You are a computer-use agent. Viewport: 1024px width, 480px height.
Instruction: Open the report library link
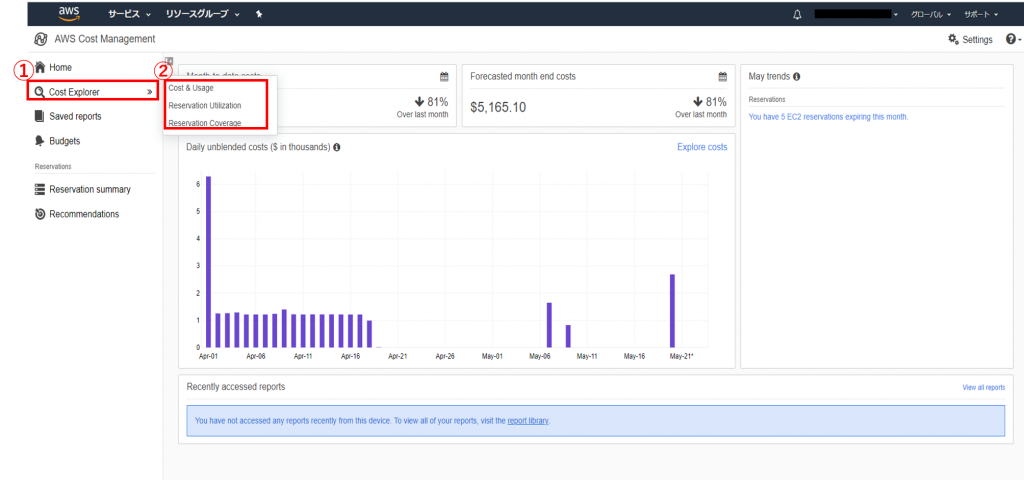[528, 421]
